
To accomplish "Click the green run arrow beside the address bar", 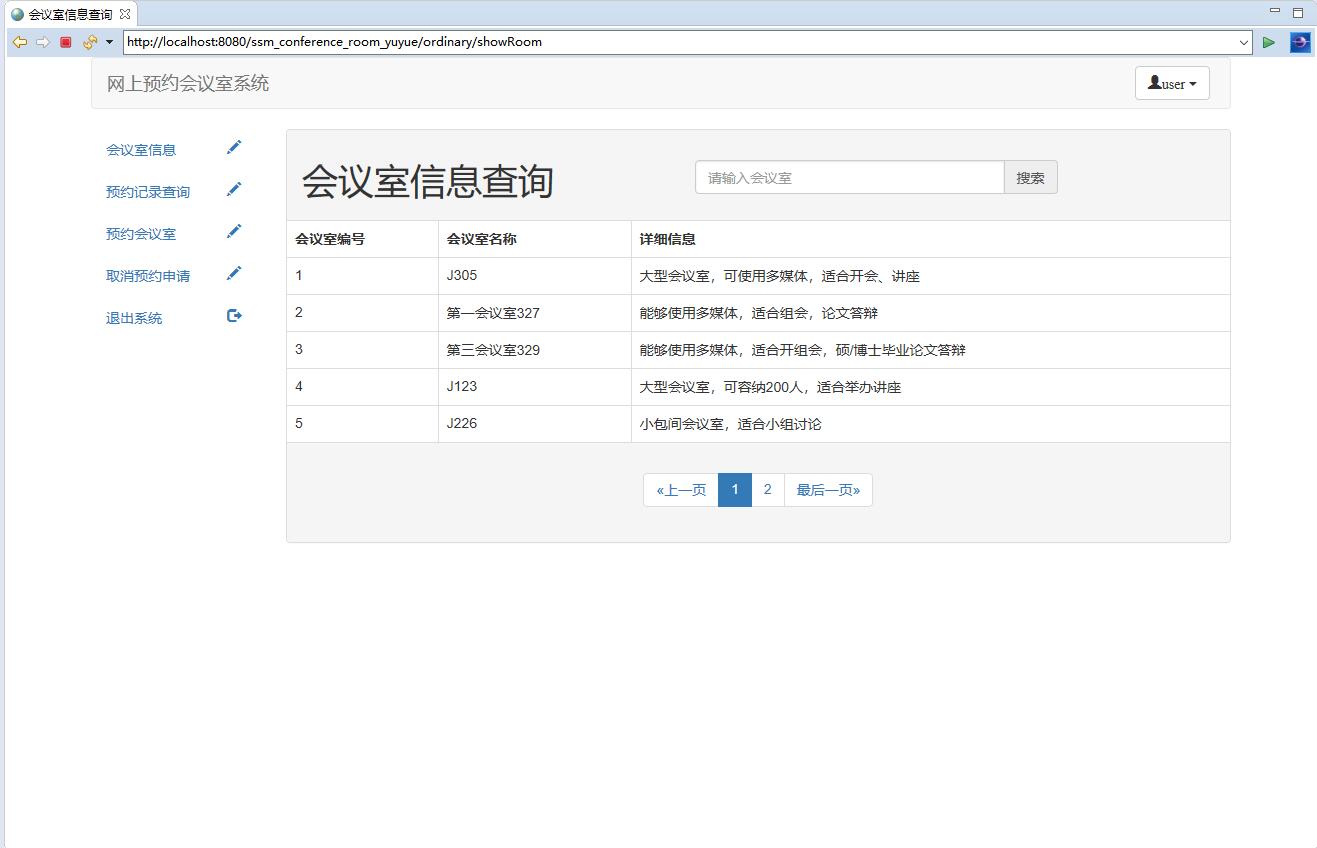I will (x=1269, y=42).
